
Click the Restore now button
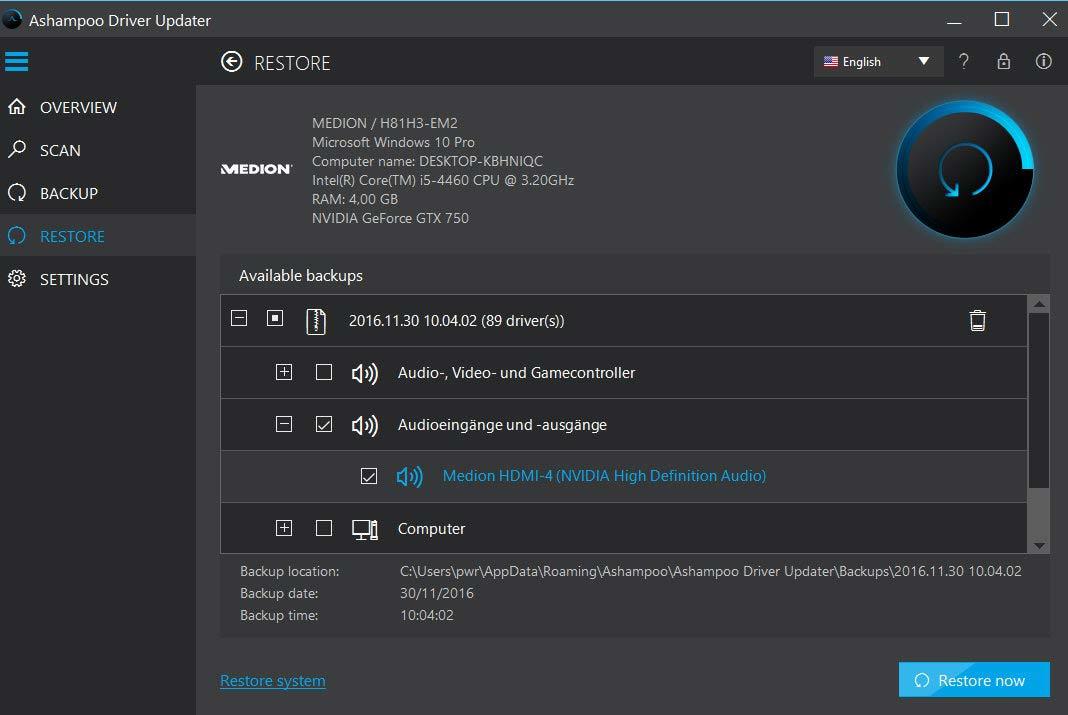coord(974,680)
